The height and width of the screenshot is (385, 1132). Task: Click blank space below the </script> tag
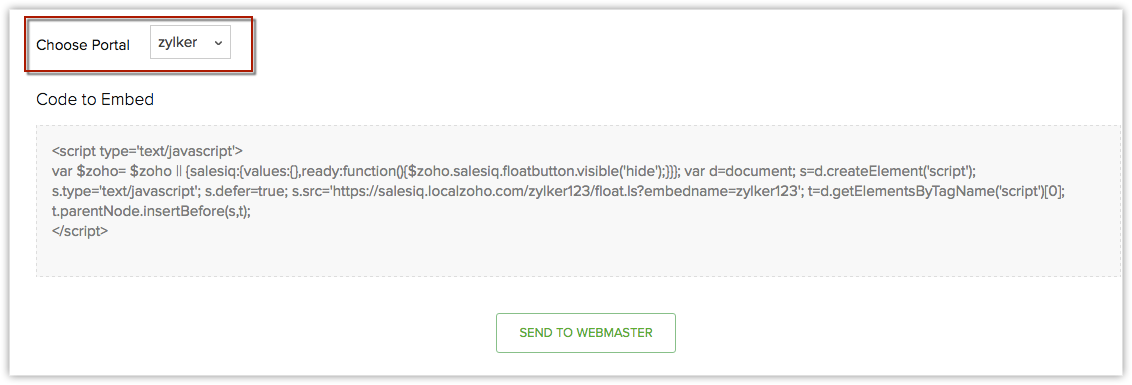pos(578,259)
